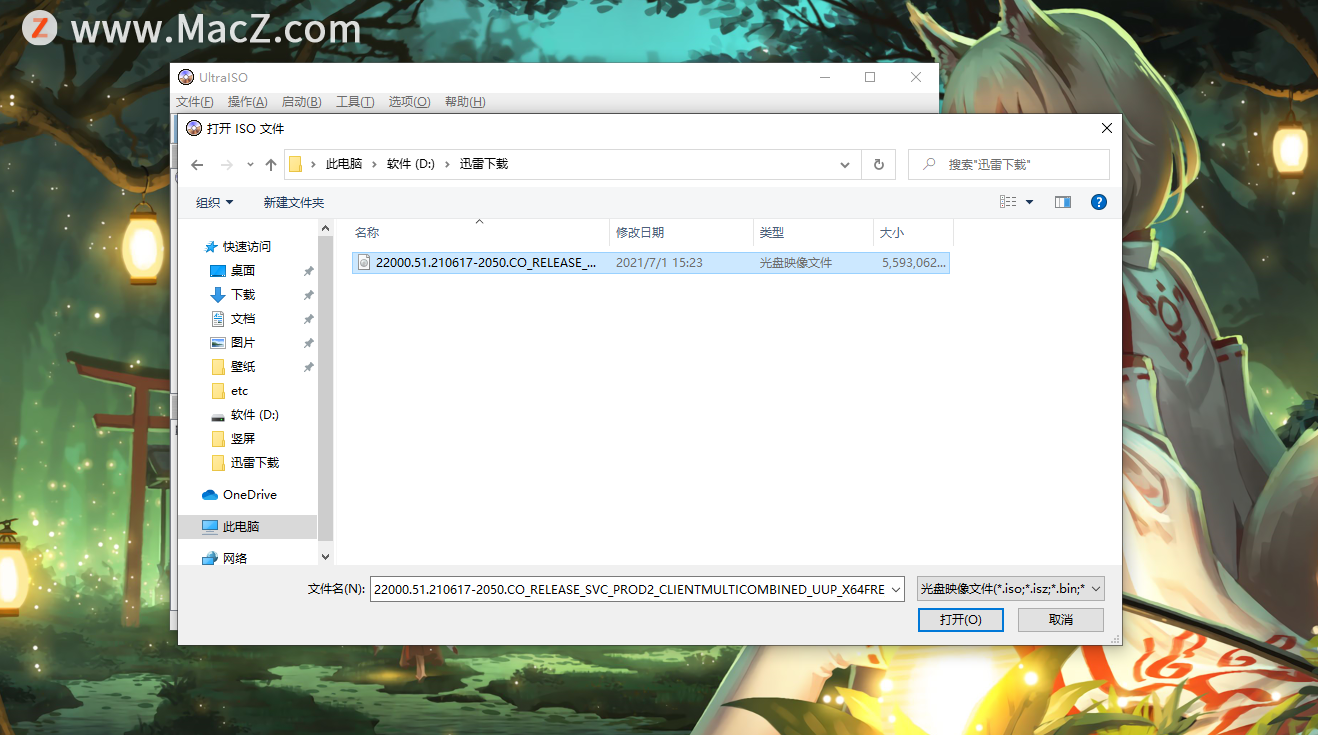Image resolution: width=1318 pixels, height=735 pixels.
Task: Click the up-one-level arrow icon
Action: click(271, 165)
